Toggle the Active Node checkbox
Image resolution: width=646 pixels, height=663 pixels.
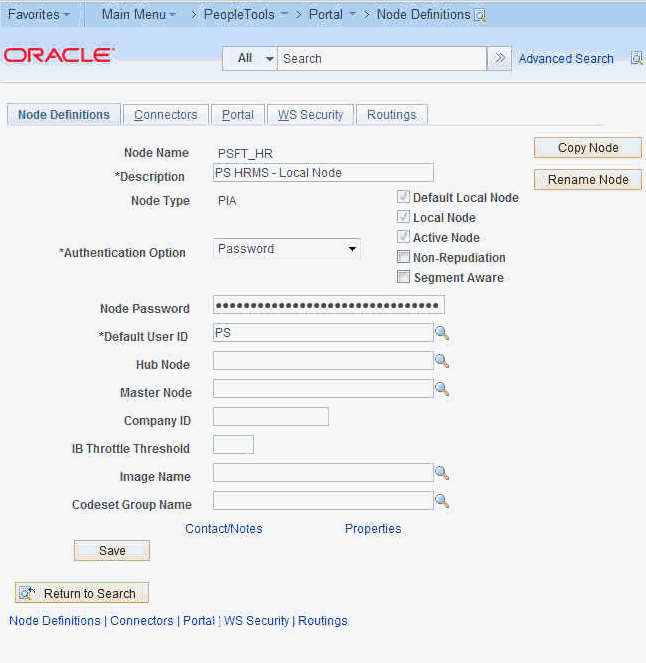coord(403,236)
